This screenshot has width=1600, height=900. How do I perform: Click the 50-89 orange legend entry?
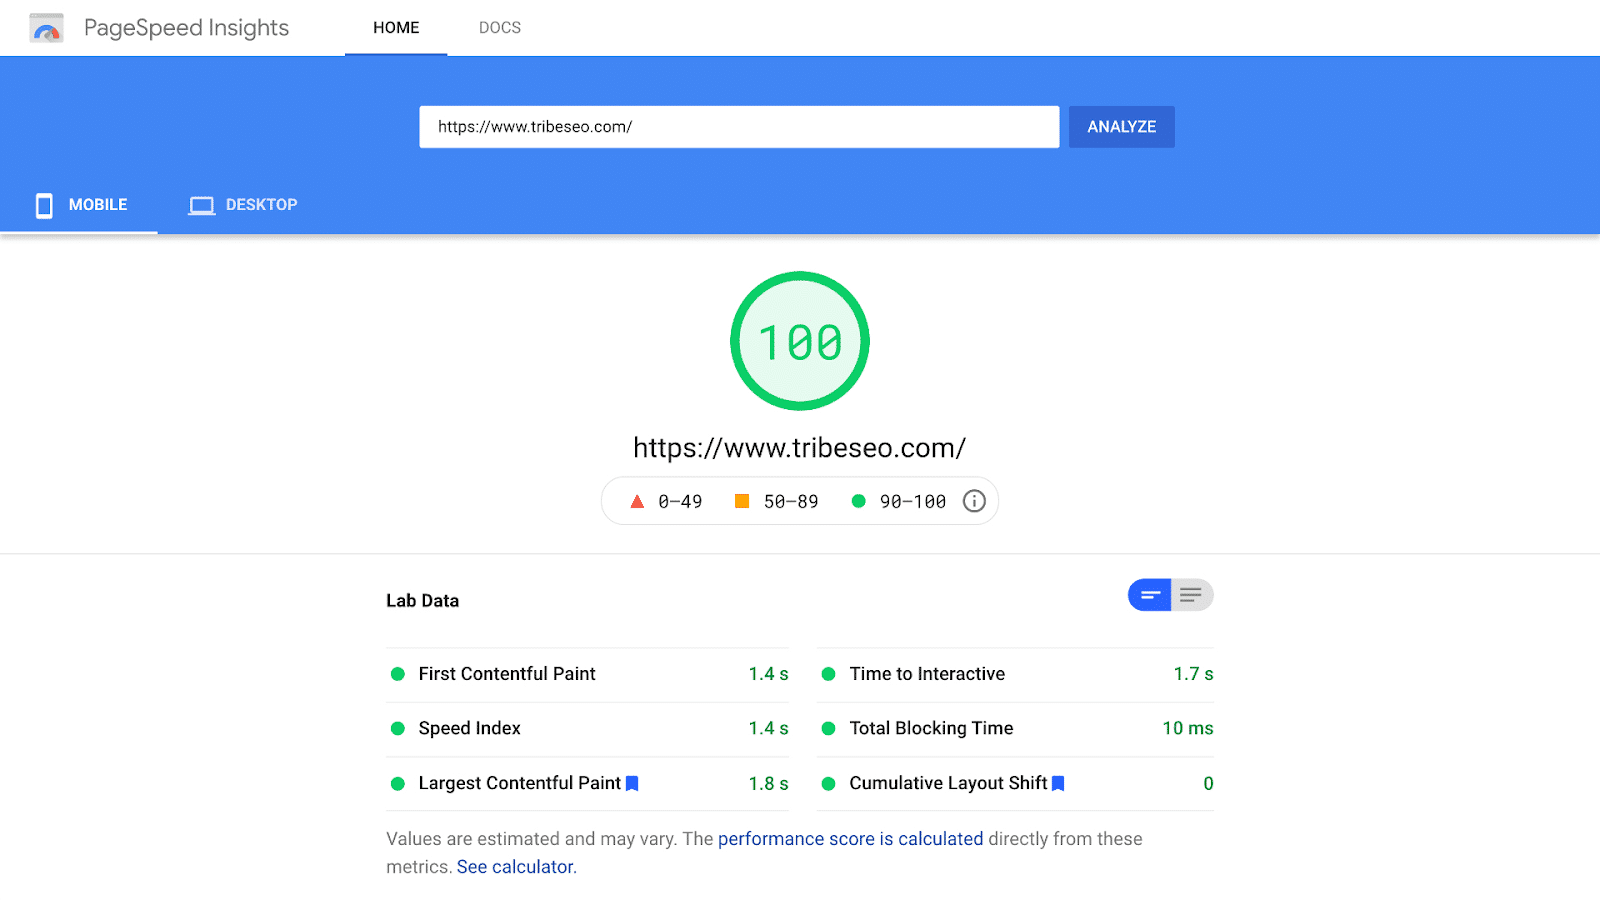point(777,501)
